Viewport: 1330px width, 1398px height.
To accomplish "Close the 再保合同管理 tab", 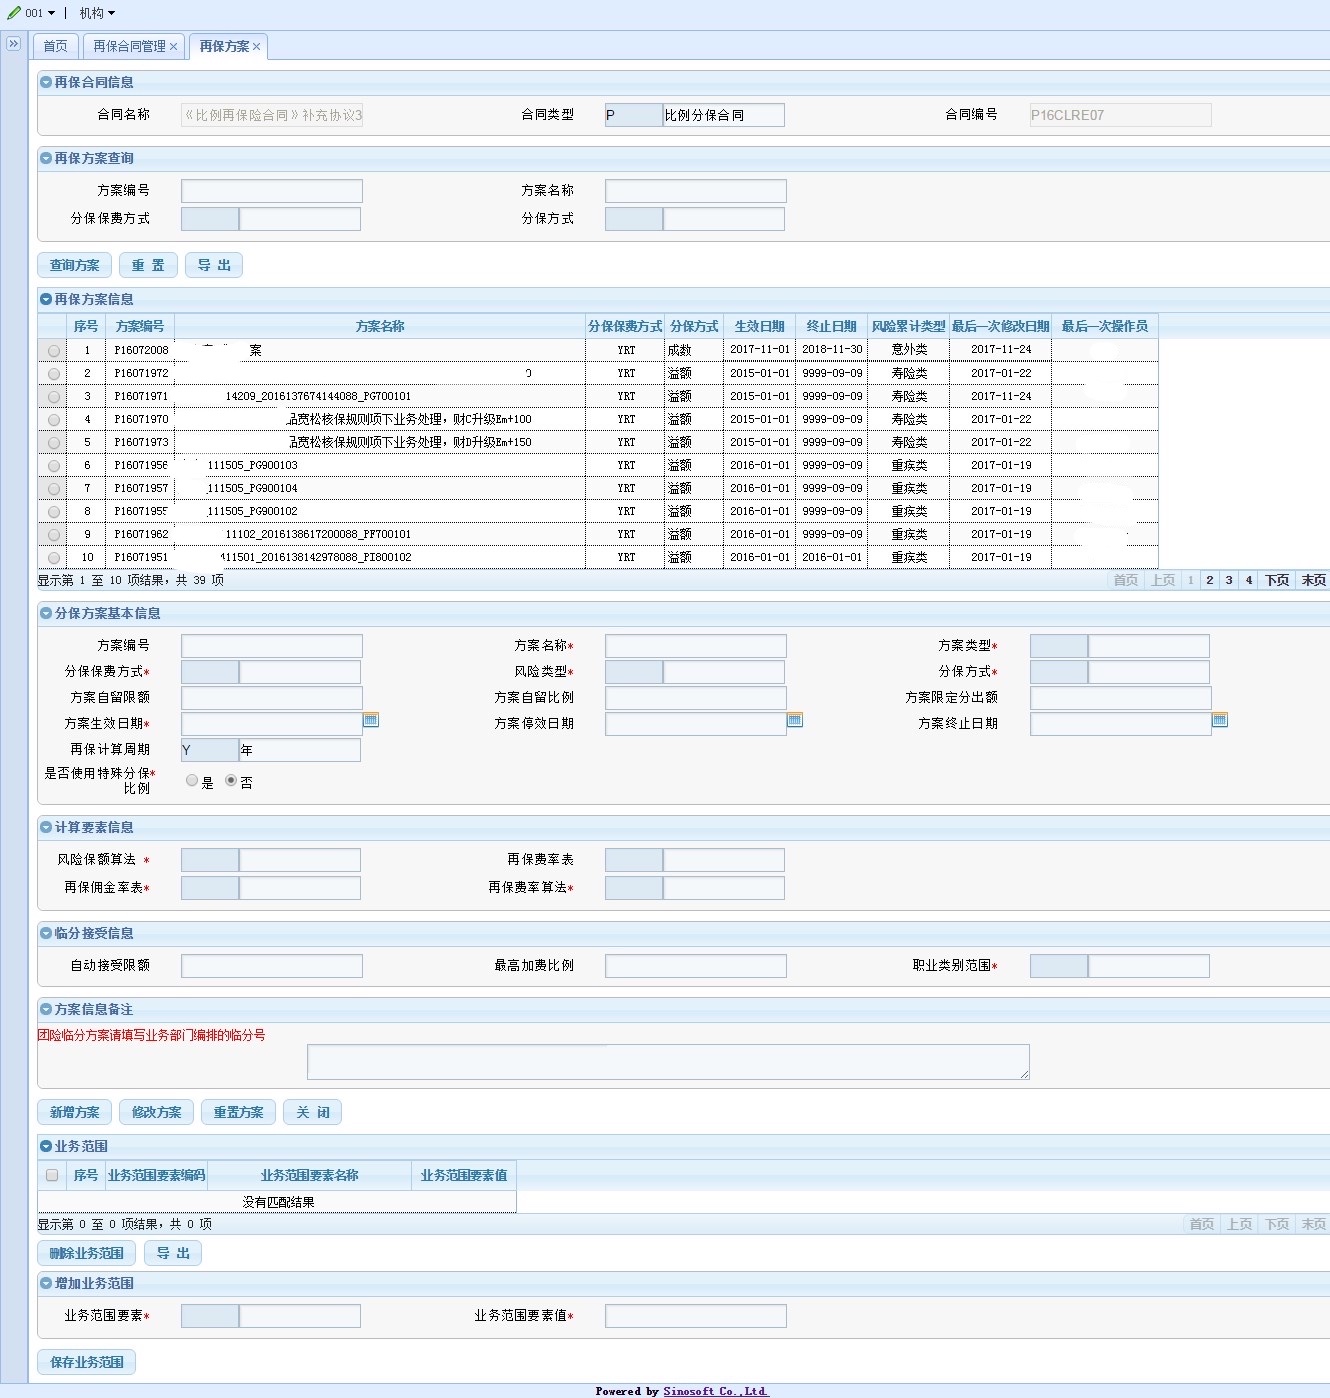I will point(173,47).
